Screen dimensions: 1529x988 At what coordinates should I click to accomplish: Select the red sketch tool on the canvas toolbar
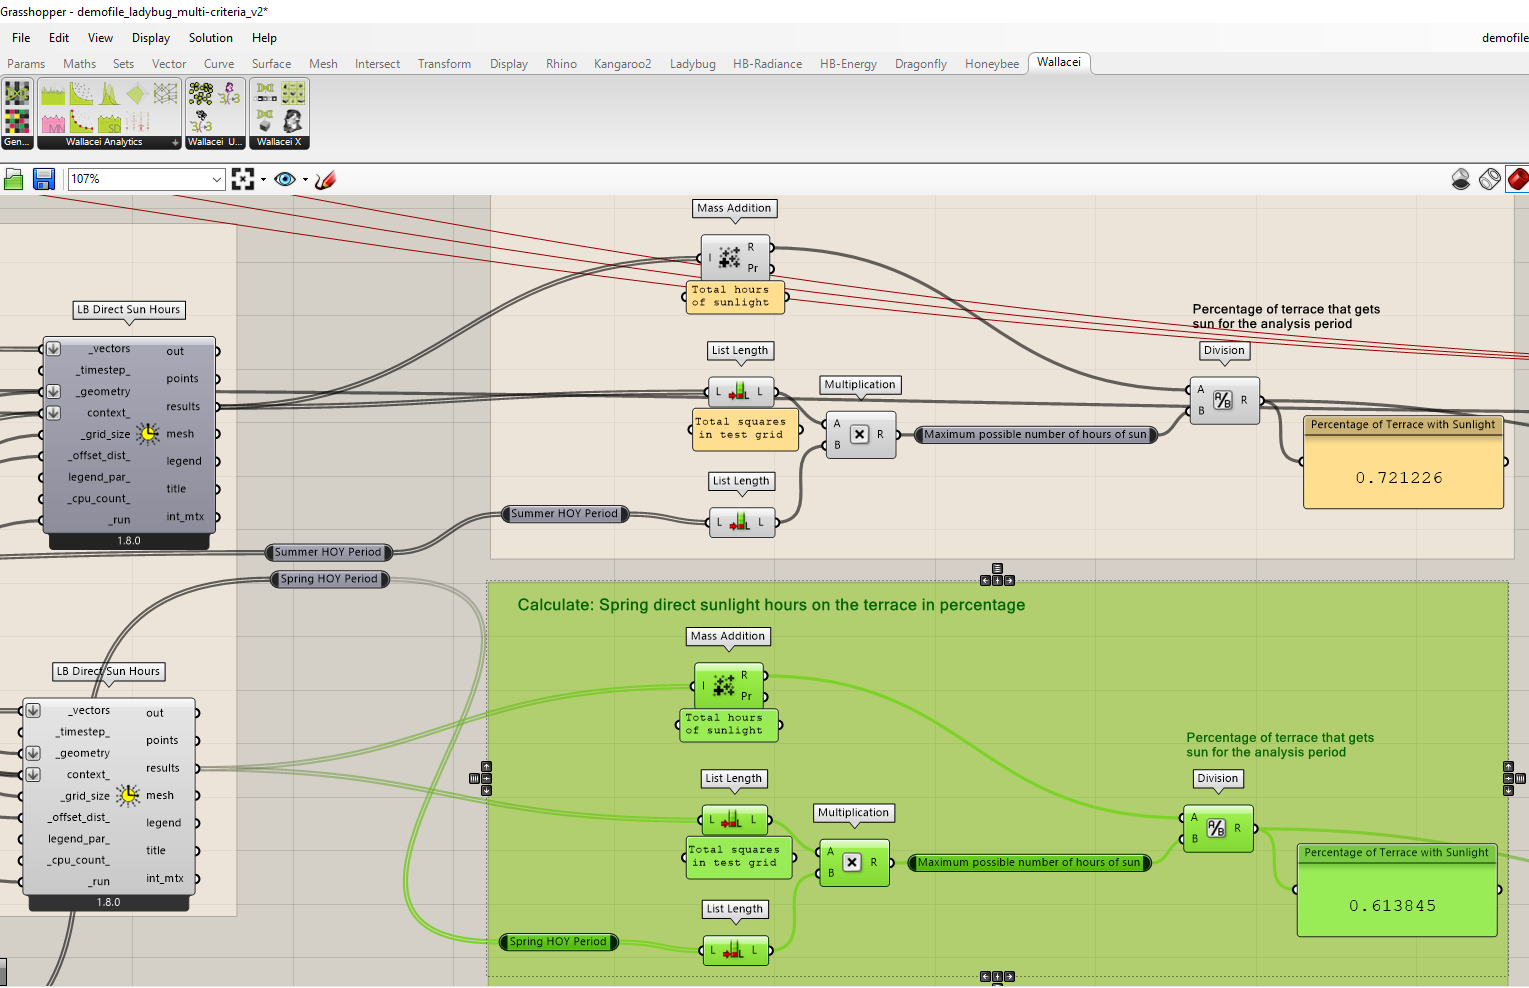[x=324, y=179]
